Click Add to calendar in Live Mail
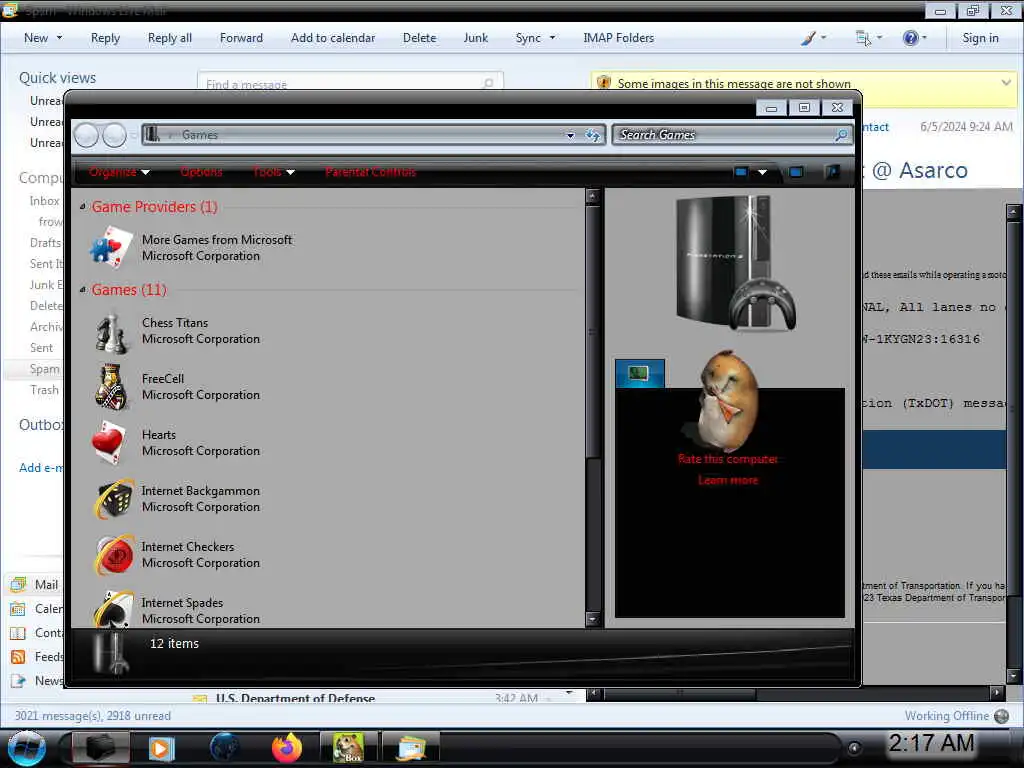Image resolution: width=1024 pixels, height=768 pixels. [x=333, y=38]
